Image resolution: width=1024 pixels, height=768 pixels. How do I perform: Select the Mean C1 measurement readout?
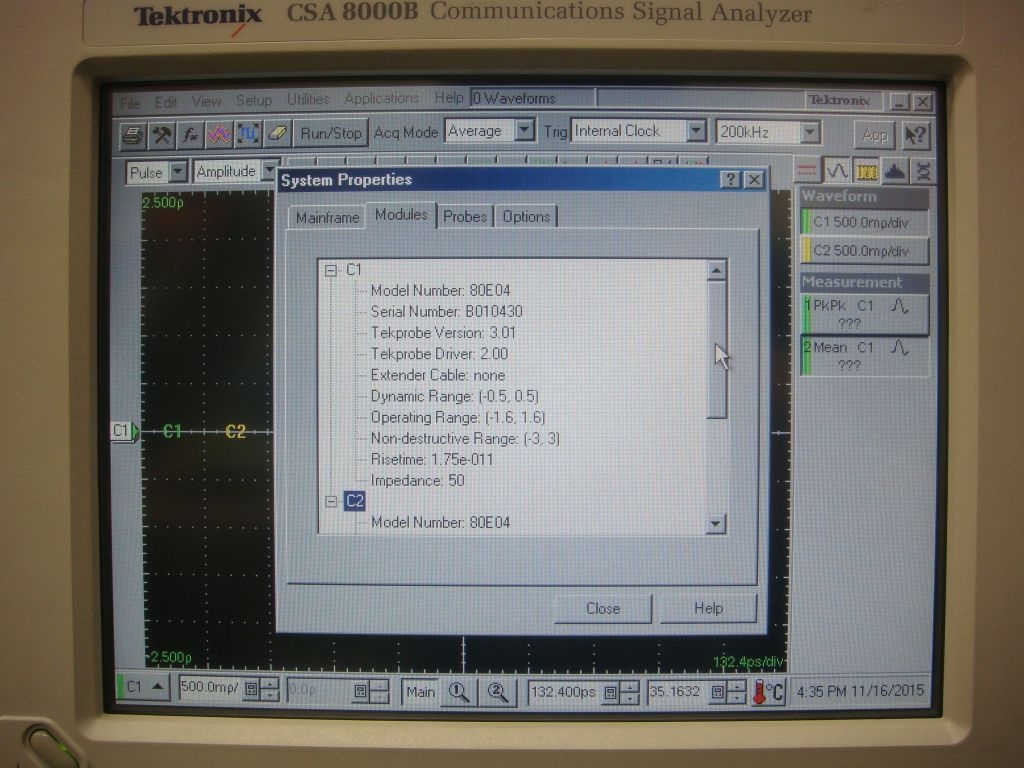pos(864,356)
